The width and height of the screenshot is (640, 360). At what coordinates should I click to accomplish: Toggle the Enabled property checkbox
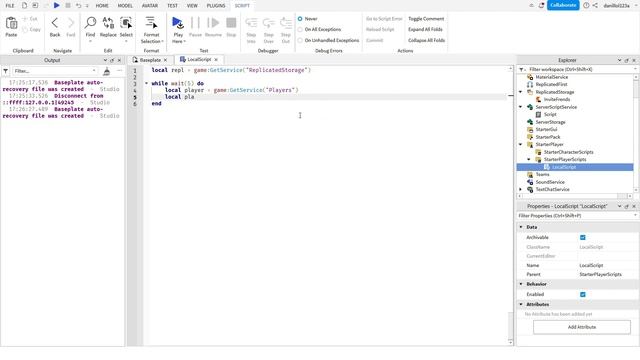tap(583, 294)
